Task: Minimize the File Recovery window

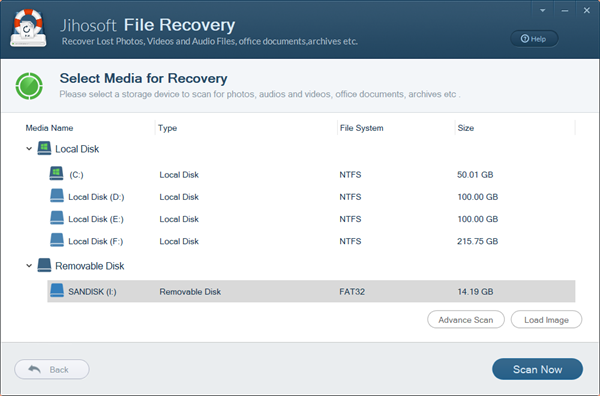Action: point(565,11)
